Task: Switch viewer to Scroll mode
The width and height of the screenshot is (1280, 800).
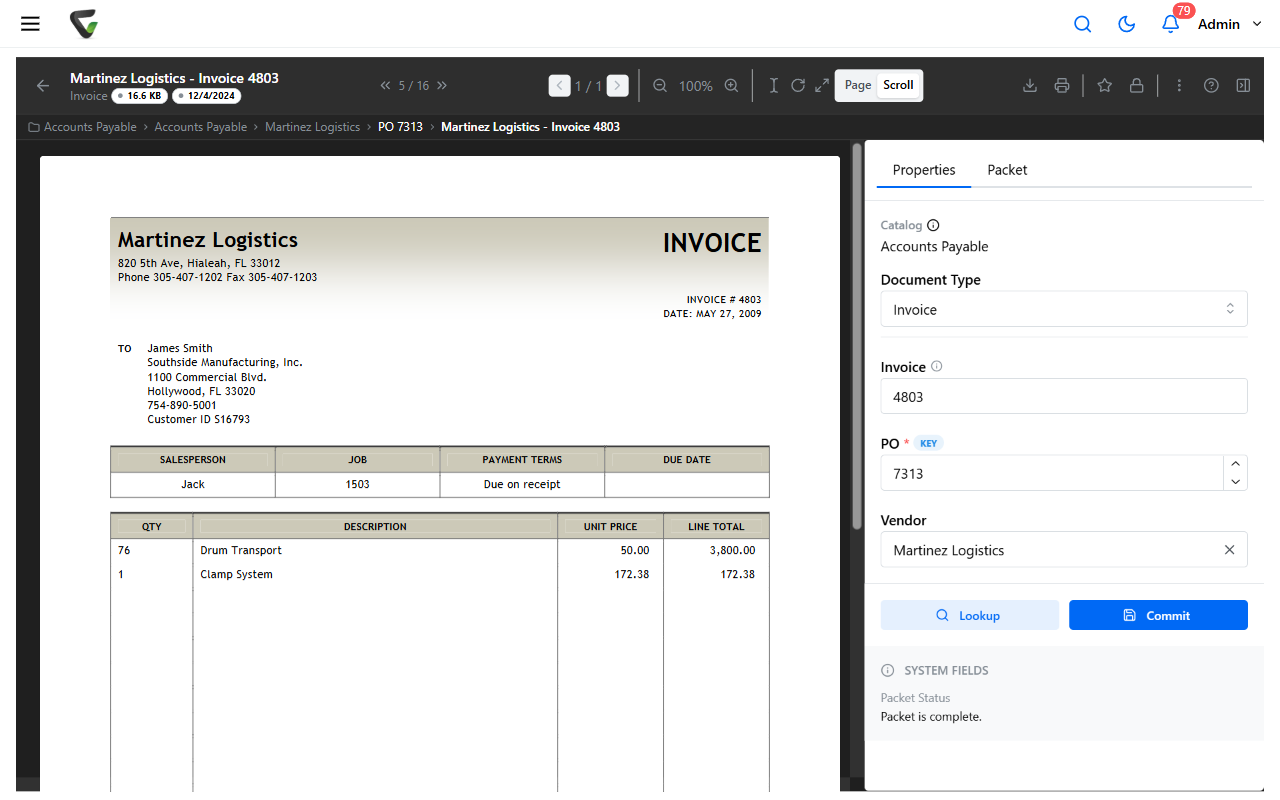Action: [x=898, y=85]
